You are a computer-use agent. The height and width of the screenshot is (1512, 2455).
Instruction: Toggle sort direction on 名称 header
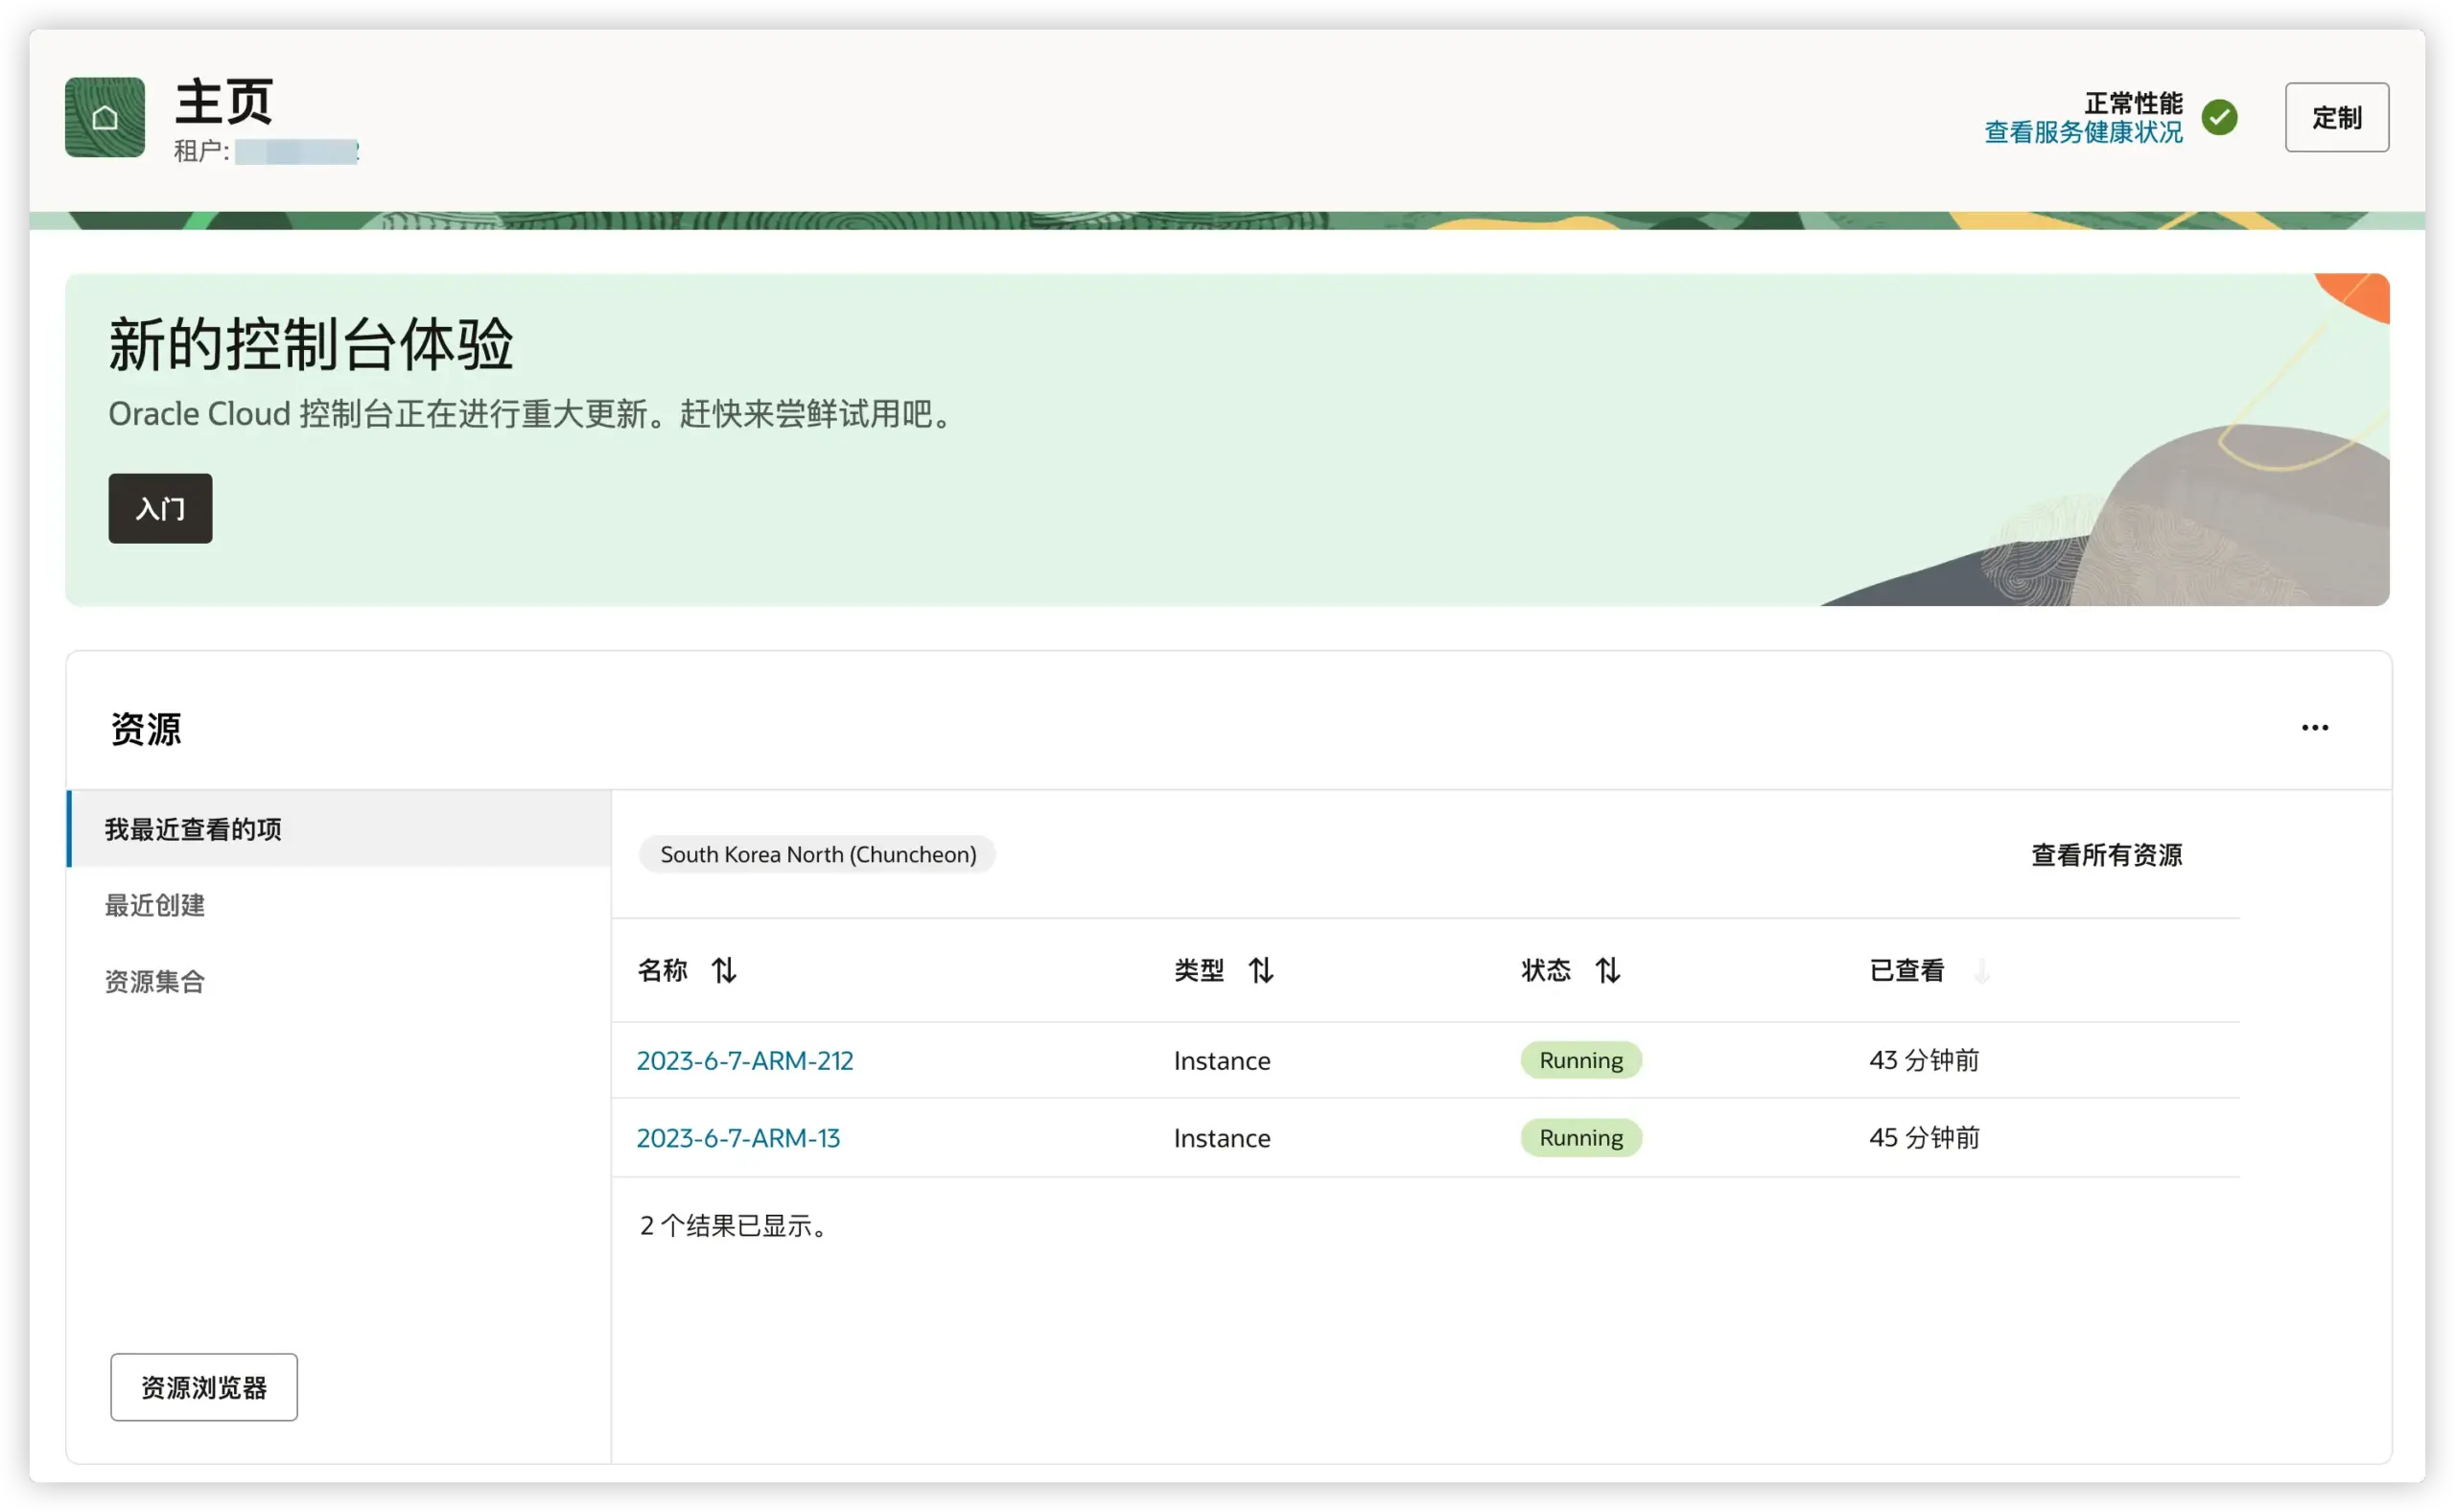click(x=723, y=969)
